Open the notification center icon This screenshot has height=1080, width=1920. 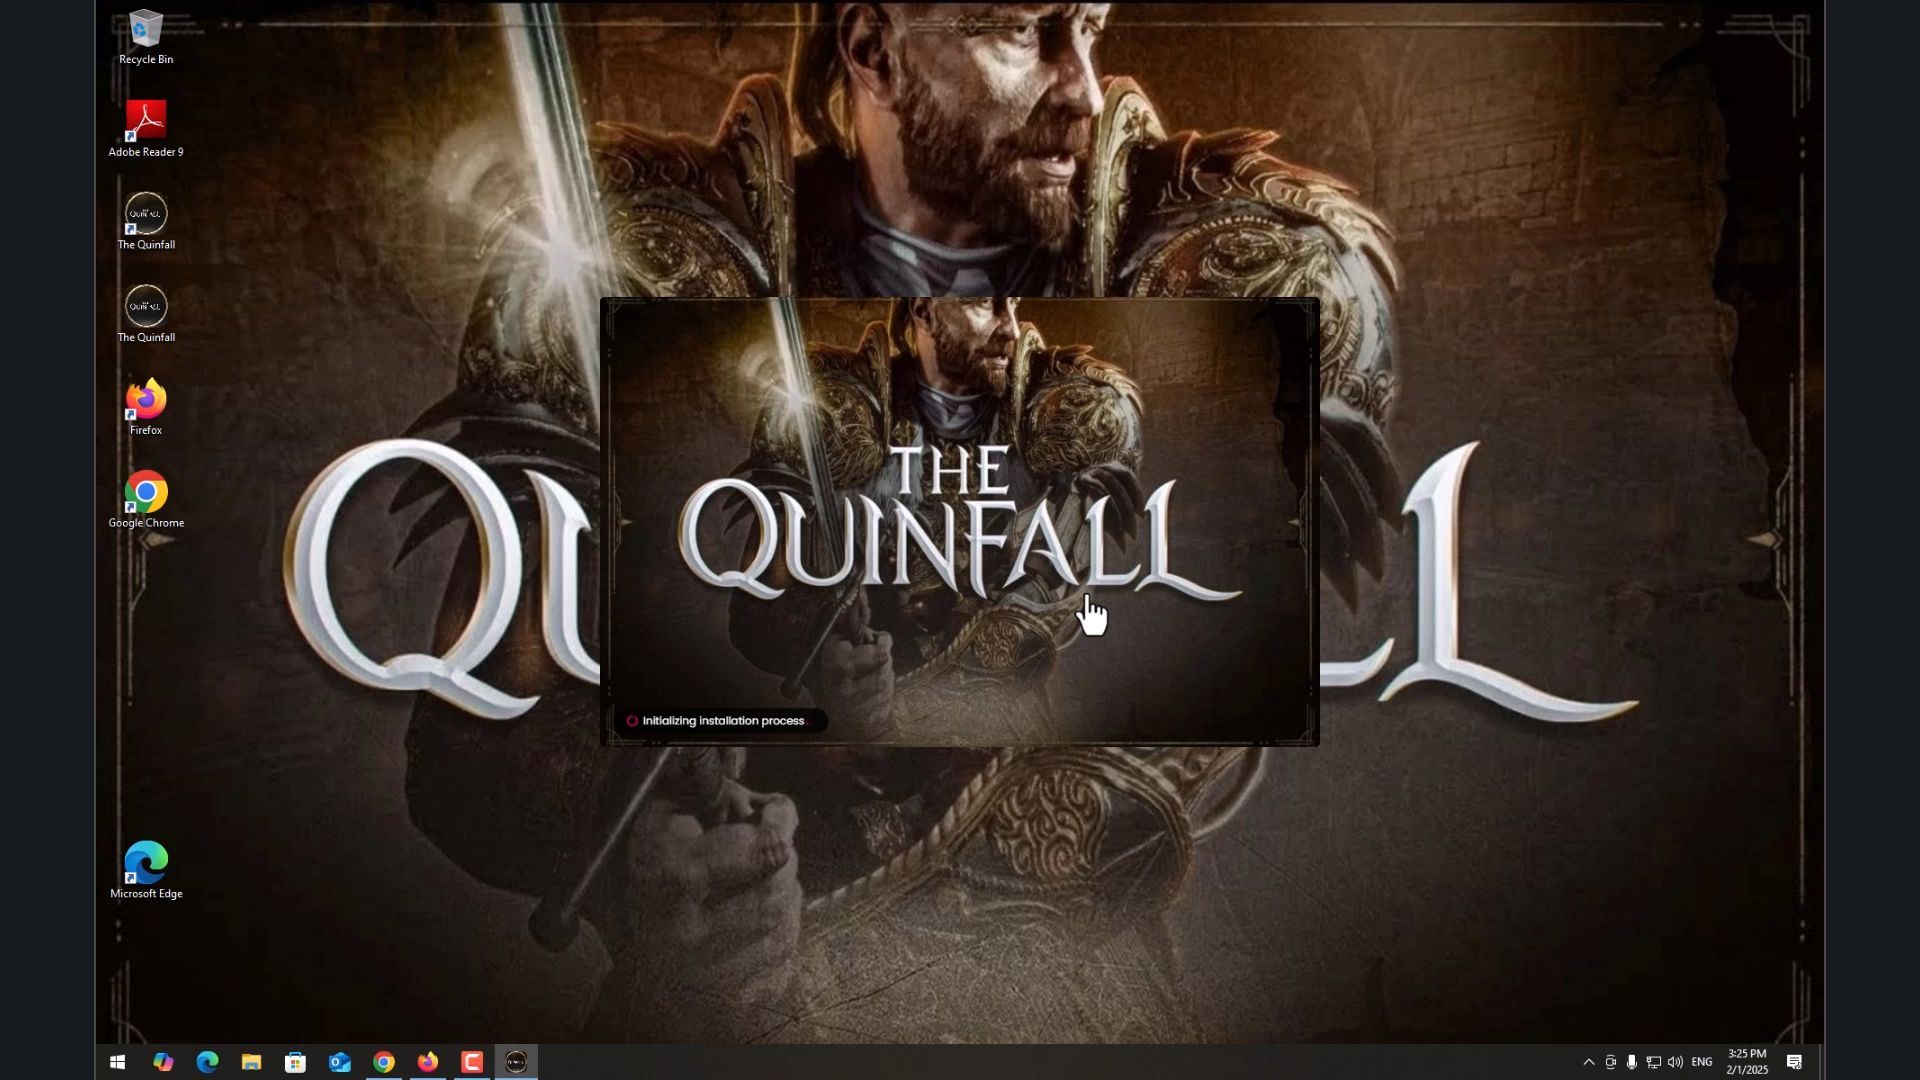click(1795, 1062)
